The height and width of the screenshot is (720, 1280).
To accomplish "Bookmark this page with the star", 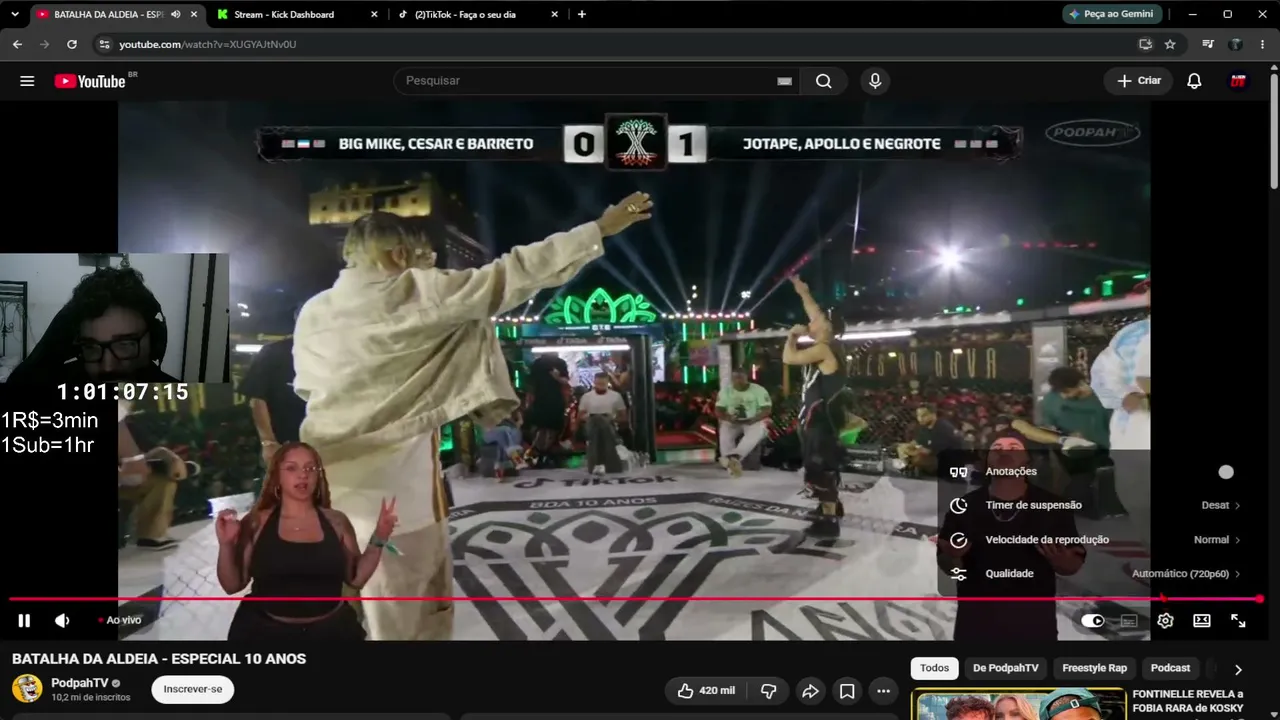I will point(1170,44).
